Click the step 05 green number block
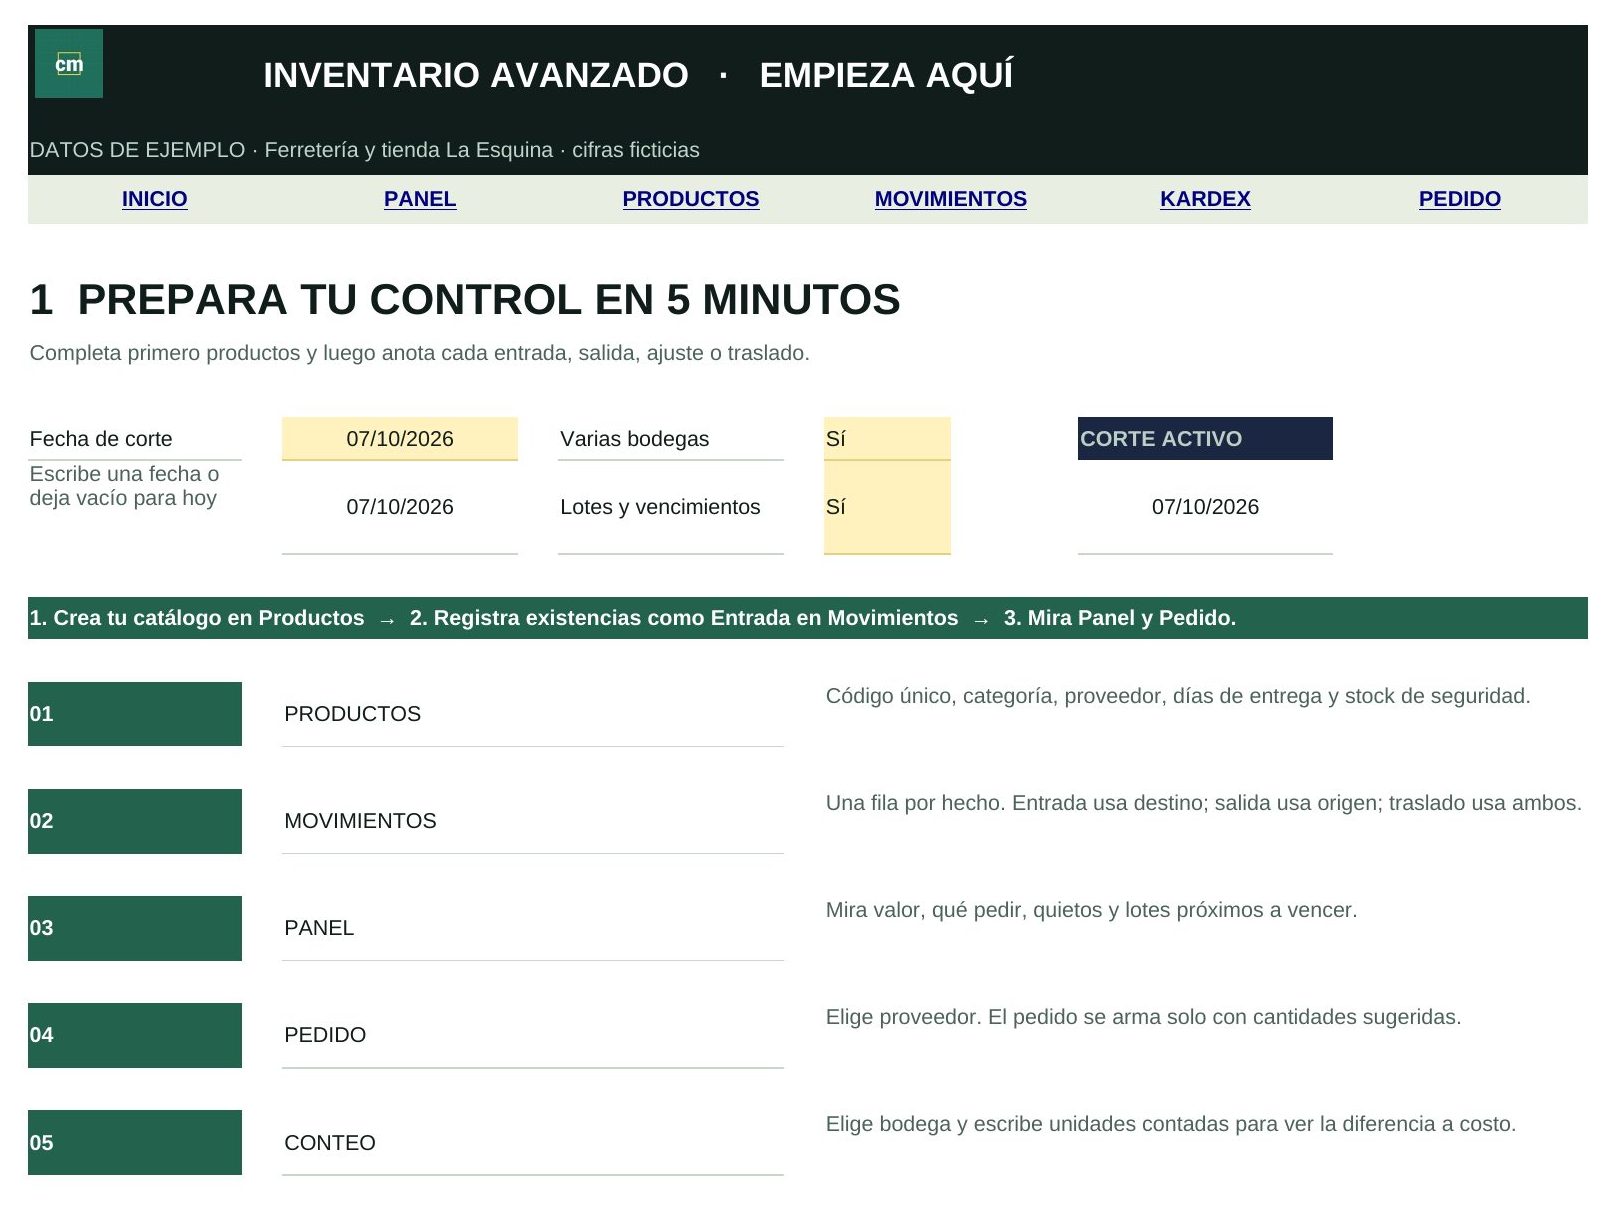 135,1142
